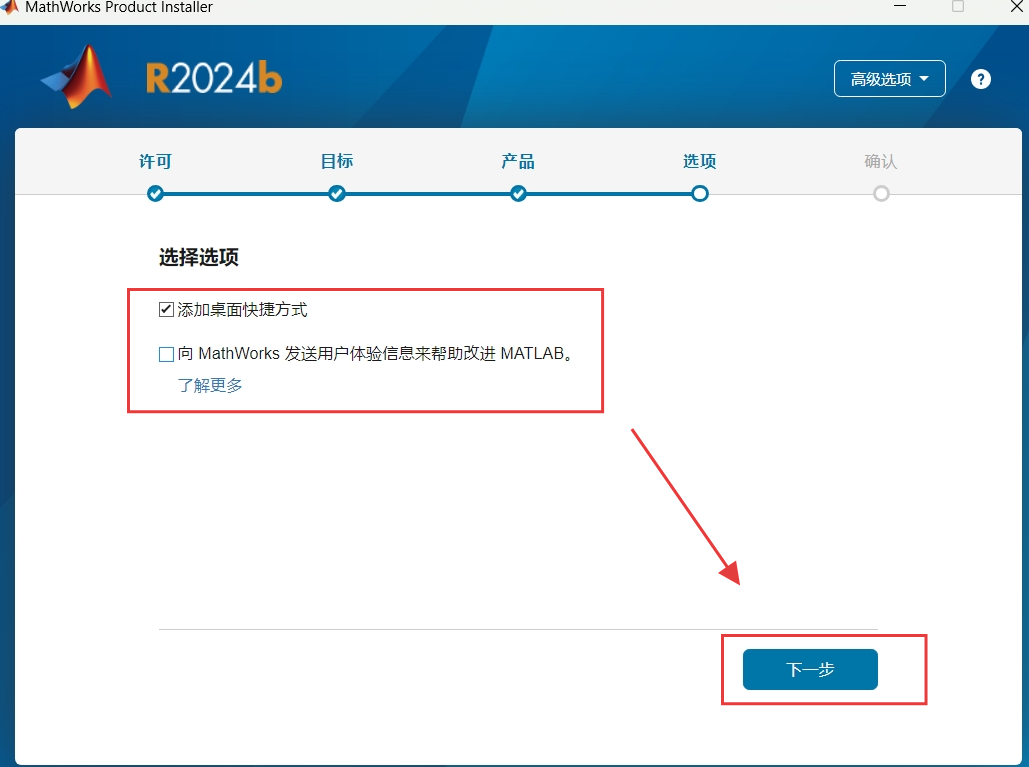
Task: Click the 许可 step completed checkmark circle
Action: 156,193
